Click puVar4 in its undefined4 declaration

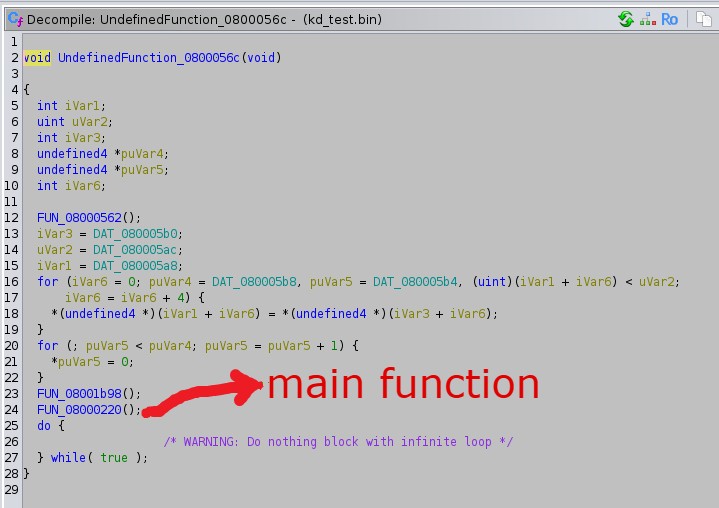[x=142, y=154]
